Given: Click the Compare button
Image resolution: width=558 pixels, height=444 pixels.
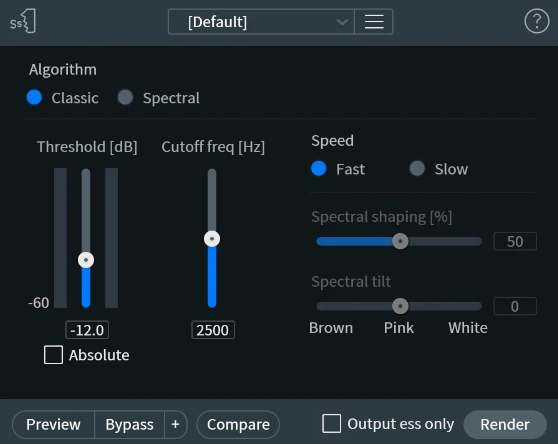Looking at the screenshot, I should click(x=238, y=424).
